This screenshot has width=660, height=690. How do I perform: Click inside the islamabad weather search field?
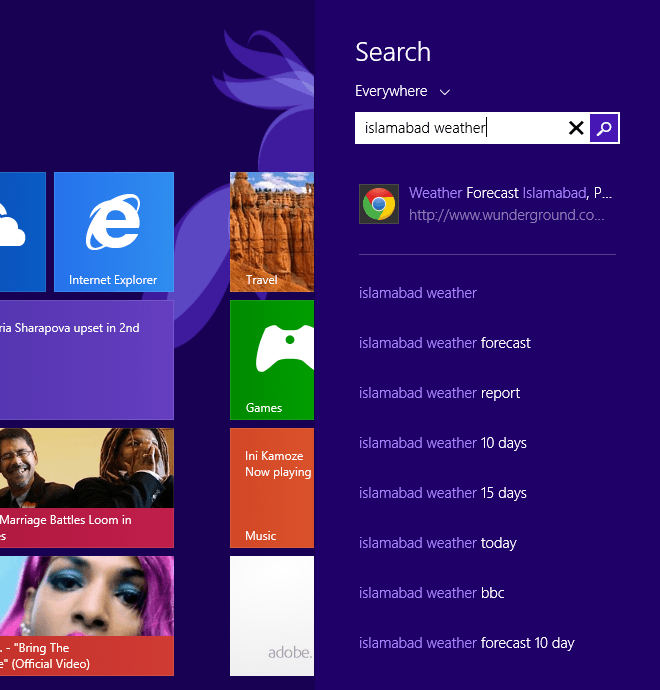click(x=460, y=128)
